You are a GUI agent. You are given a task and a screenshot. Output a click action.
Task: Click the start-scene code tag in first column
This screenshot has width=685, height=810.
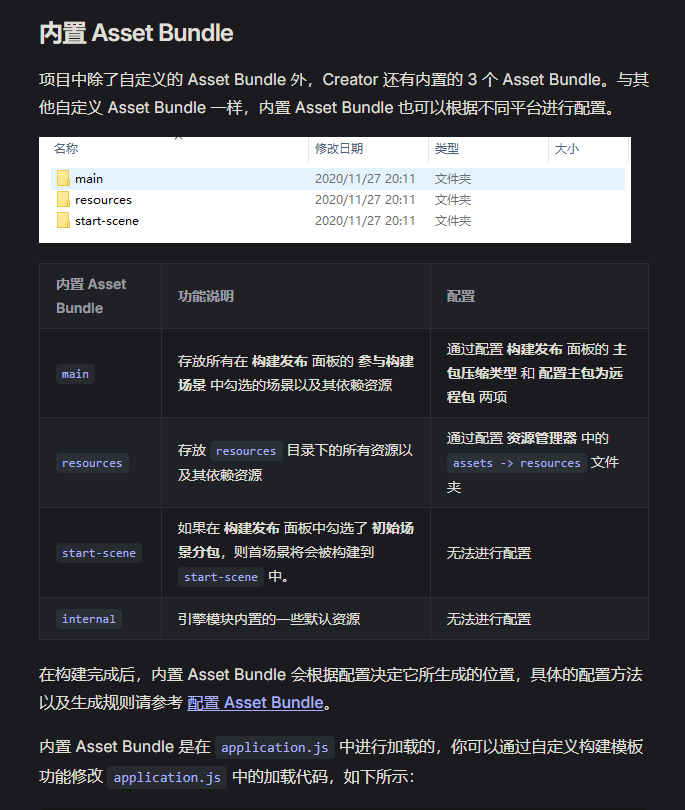tap(99, 553)
